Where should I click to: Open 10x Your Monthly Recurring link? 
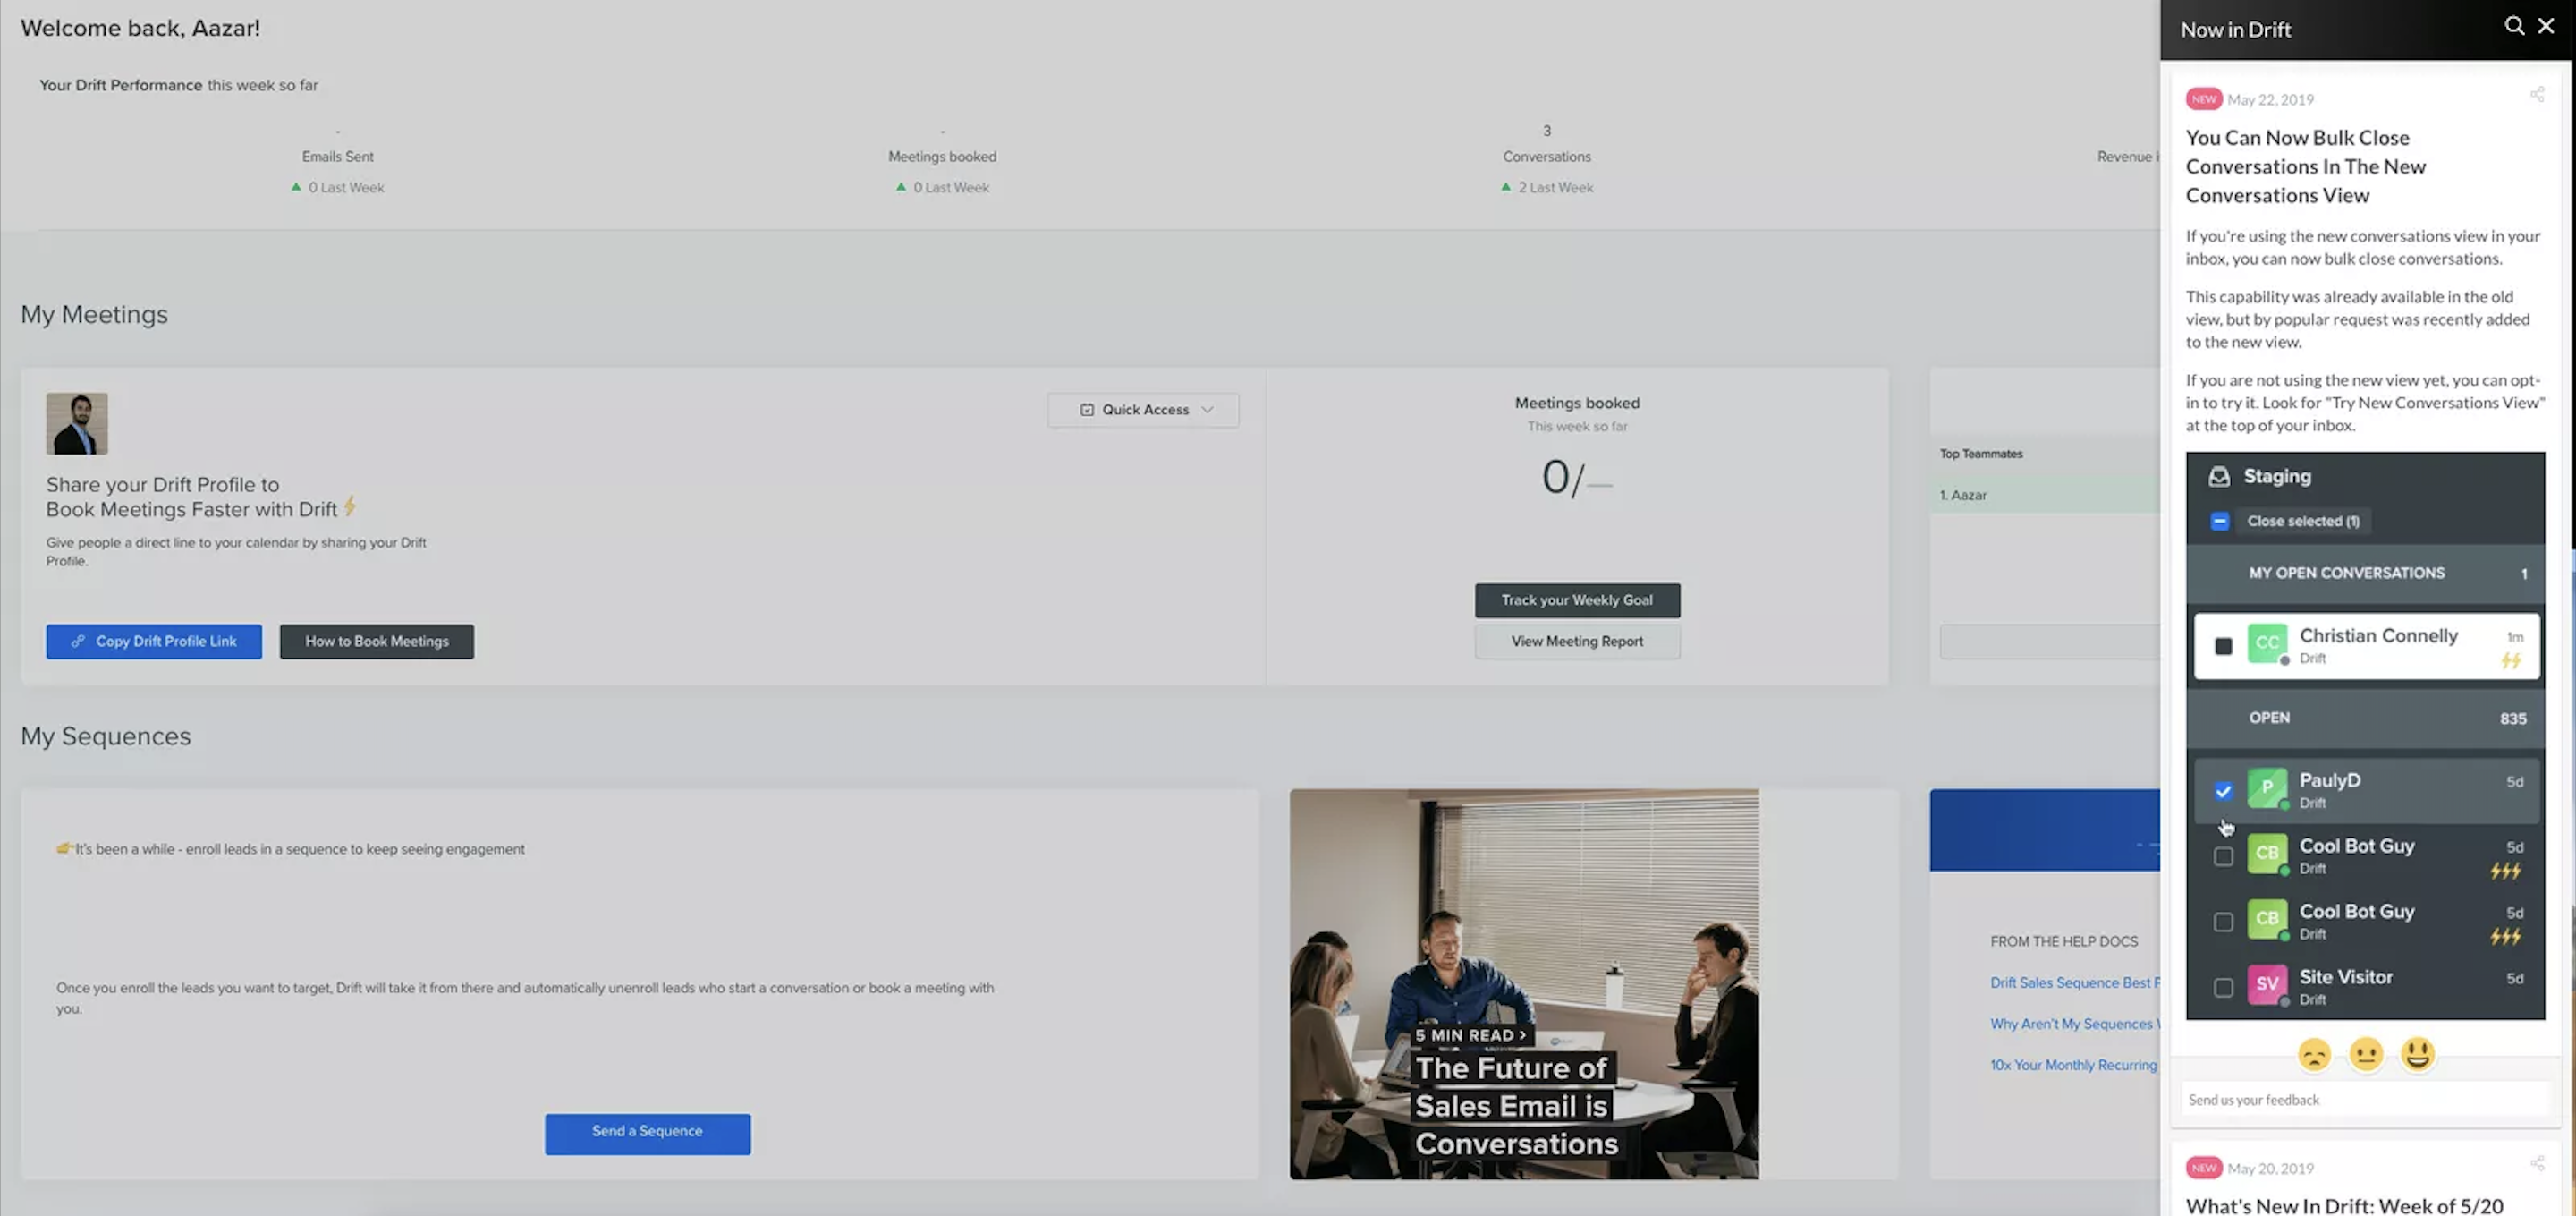(x=2074, y=1065)
